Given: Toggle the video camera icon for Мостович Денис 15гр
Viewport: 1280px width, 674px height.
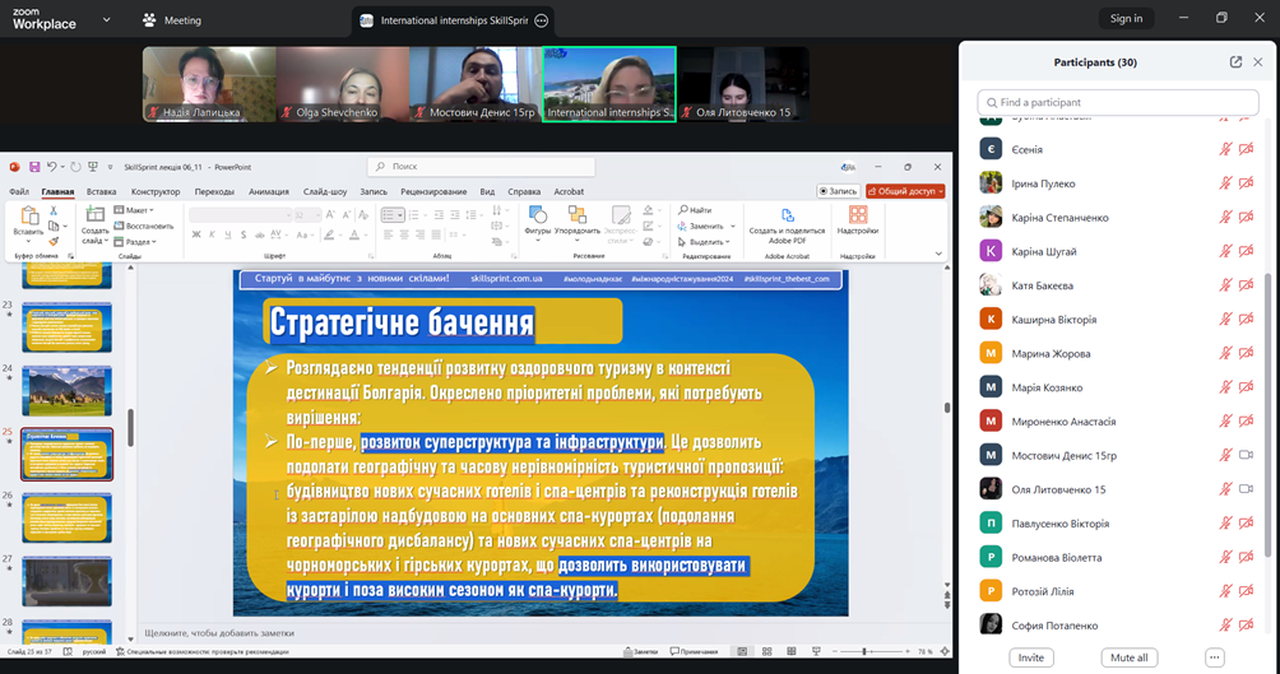Looking at the screenshot, I should [1246, 455].
